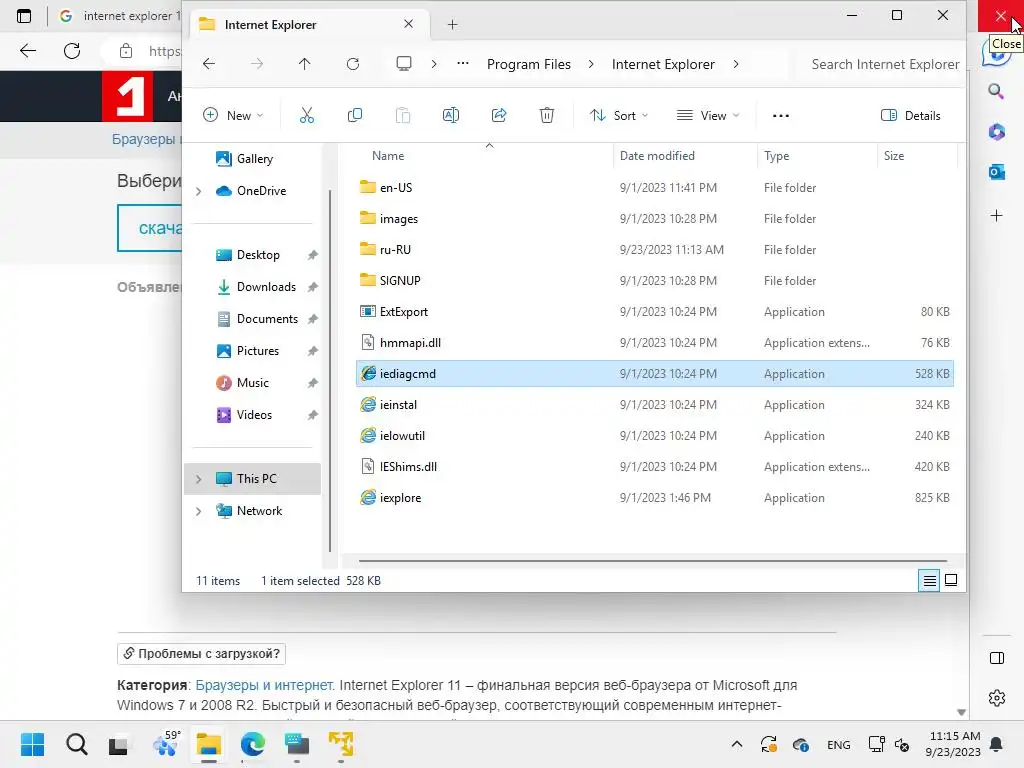Screen dimensions: 1024x768
Task: Click Браузеры и интернет category link
Action: coord(264,685)
